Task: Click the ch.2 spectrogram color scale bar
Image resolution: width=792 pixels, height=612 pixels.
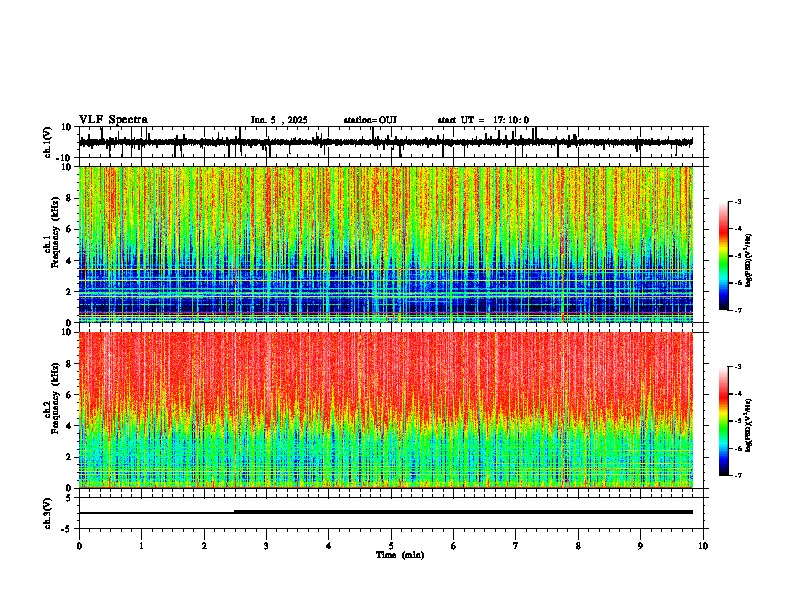Action: click(x=724, y=421)
